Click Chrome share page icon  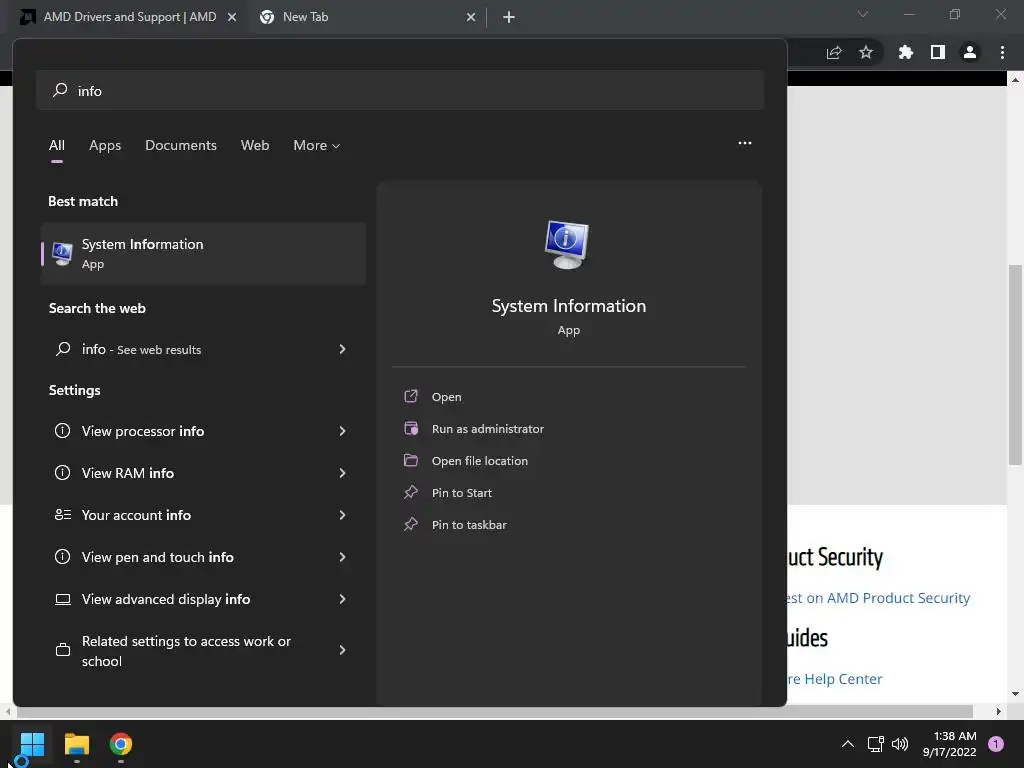(834, 52)
